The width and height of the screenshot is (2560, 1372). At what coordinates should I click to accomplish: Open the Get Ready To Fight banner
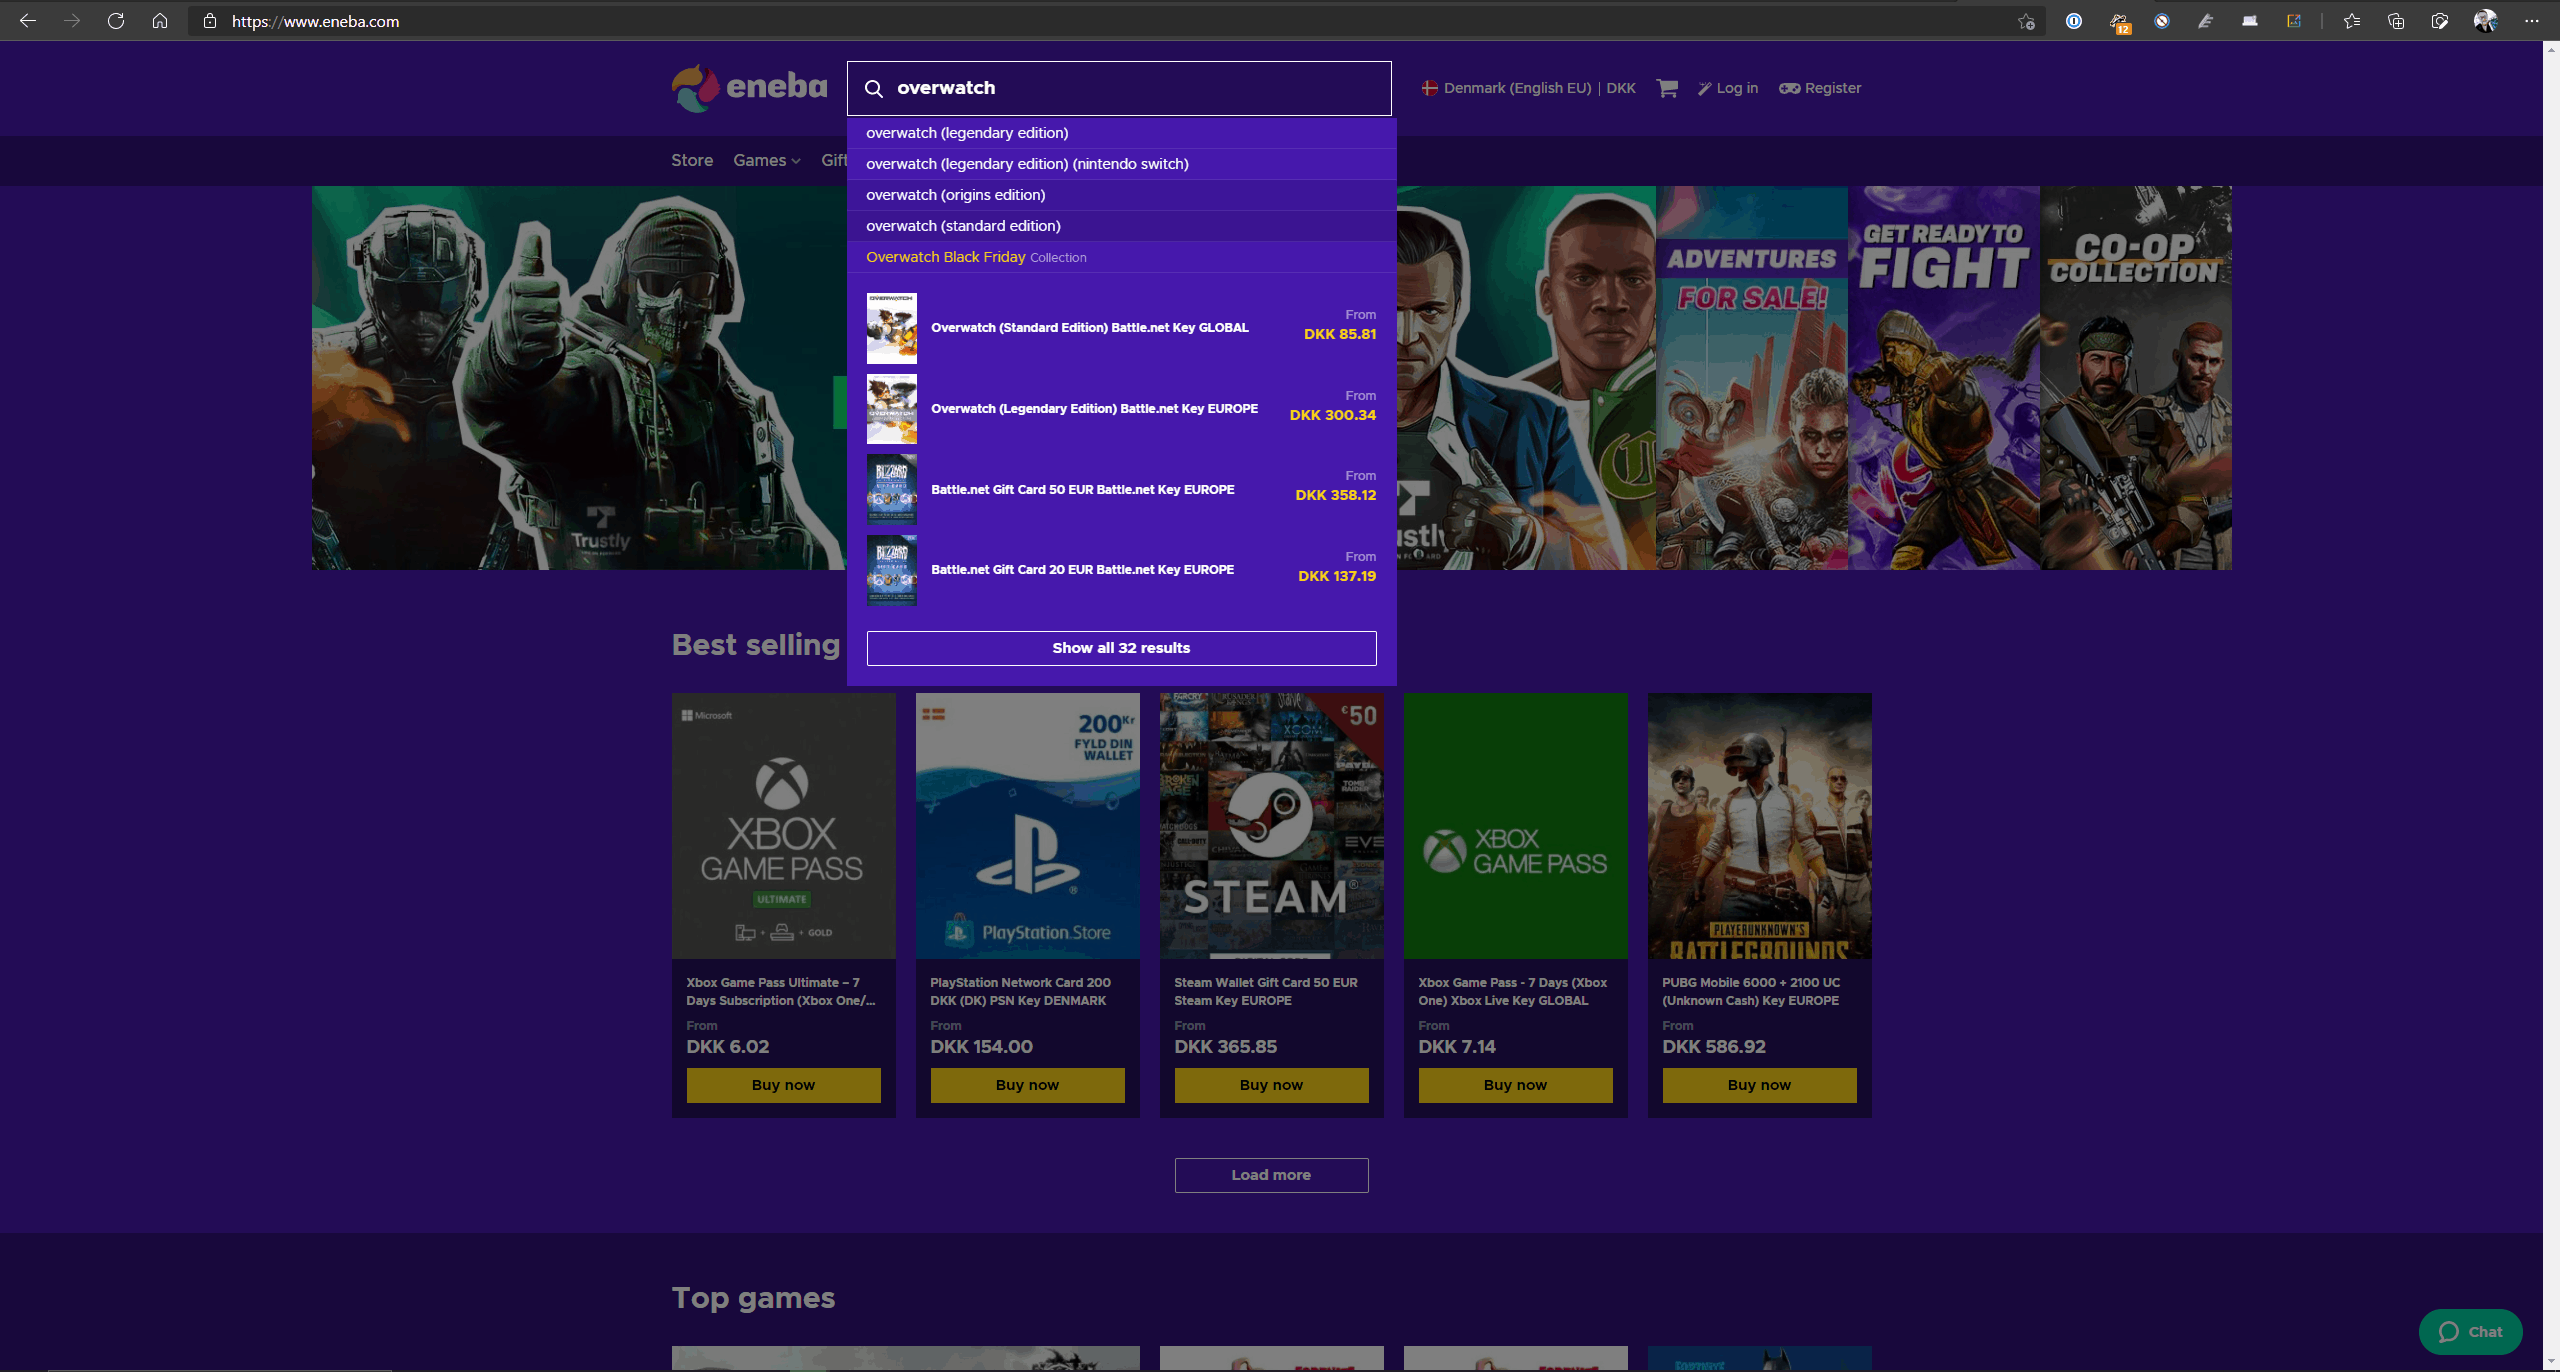tap(1944, 378)
